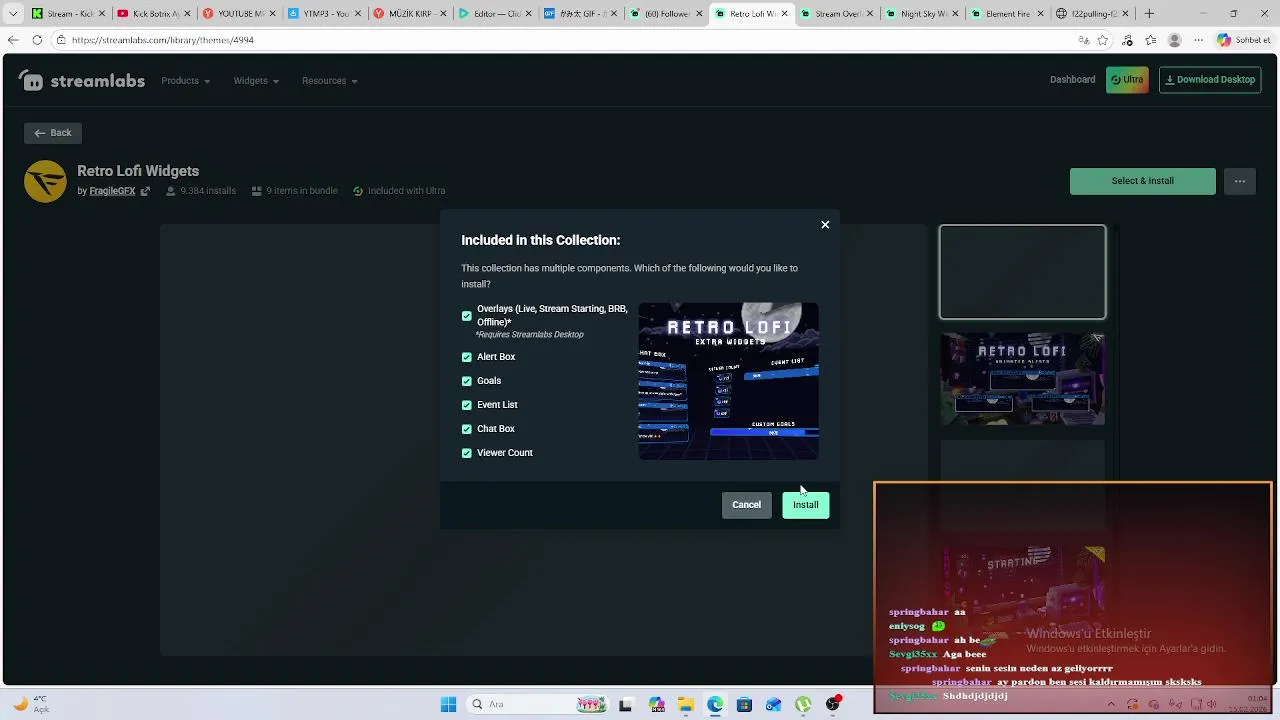This screenshot has height=720, width=1280.
Task: Open Microsoft Edge from taskbar
Action: [715, 705]
